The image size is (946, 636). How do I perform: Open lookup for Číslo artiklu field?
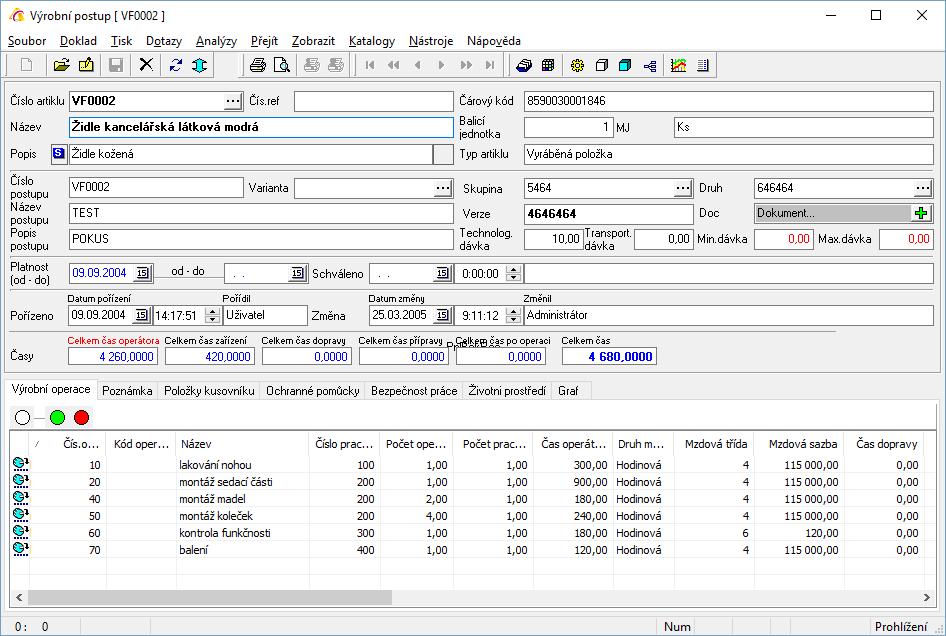(233, 101)
